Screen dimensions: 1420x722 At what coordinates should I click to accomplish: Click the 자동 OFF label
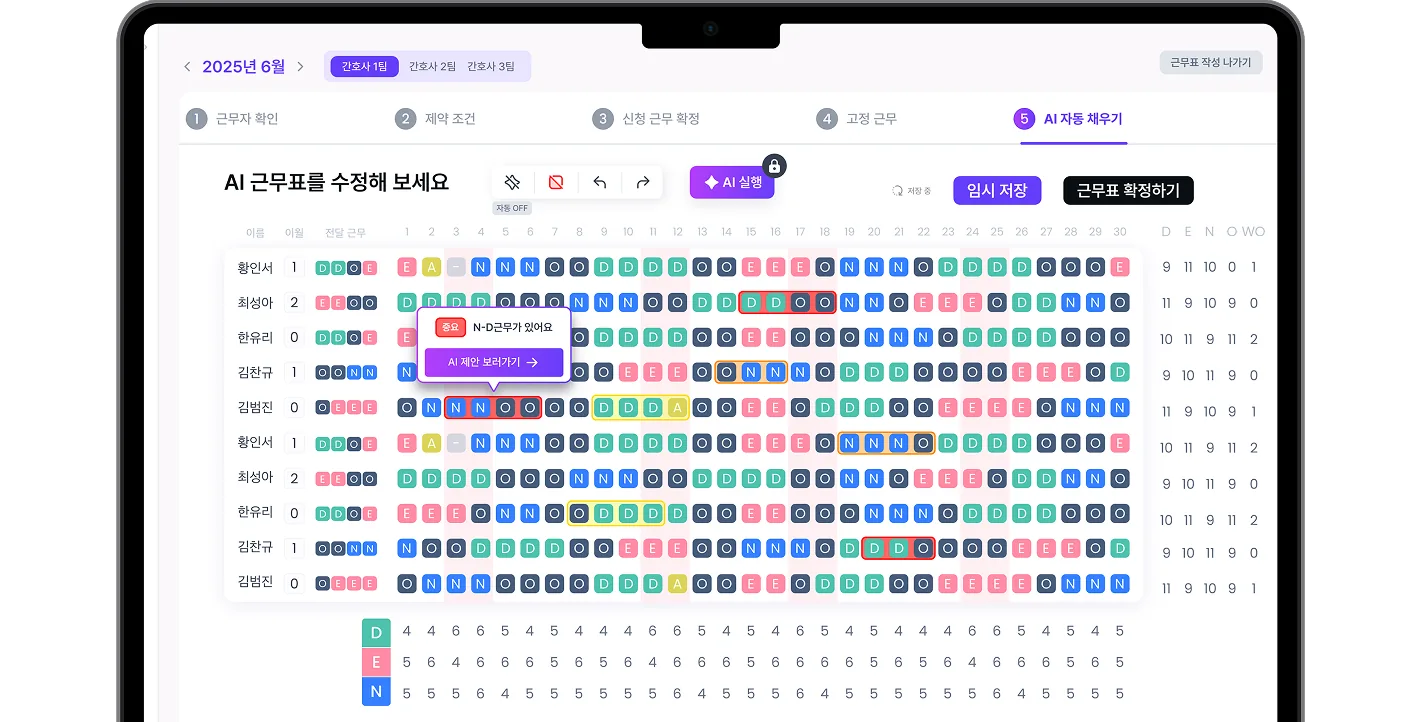click(512, 208)
